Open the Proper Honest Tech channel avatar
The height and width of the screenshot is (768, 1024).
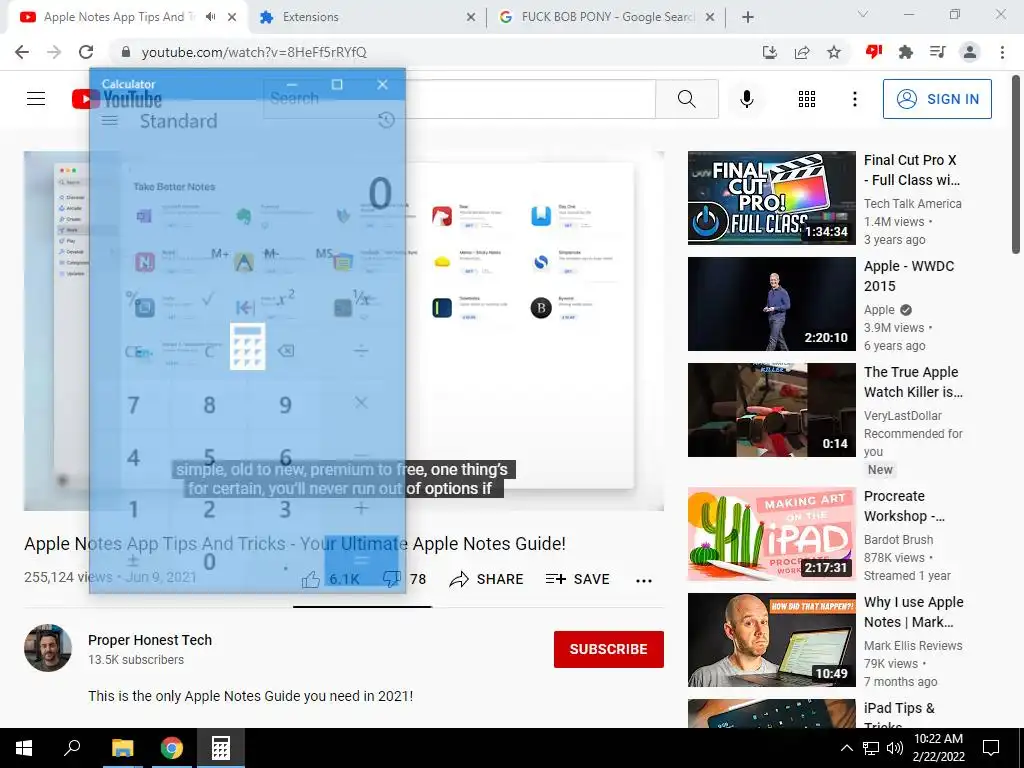pyautogui.click(x=48, y=648)
